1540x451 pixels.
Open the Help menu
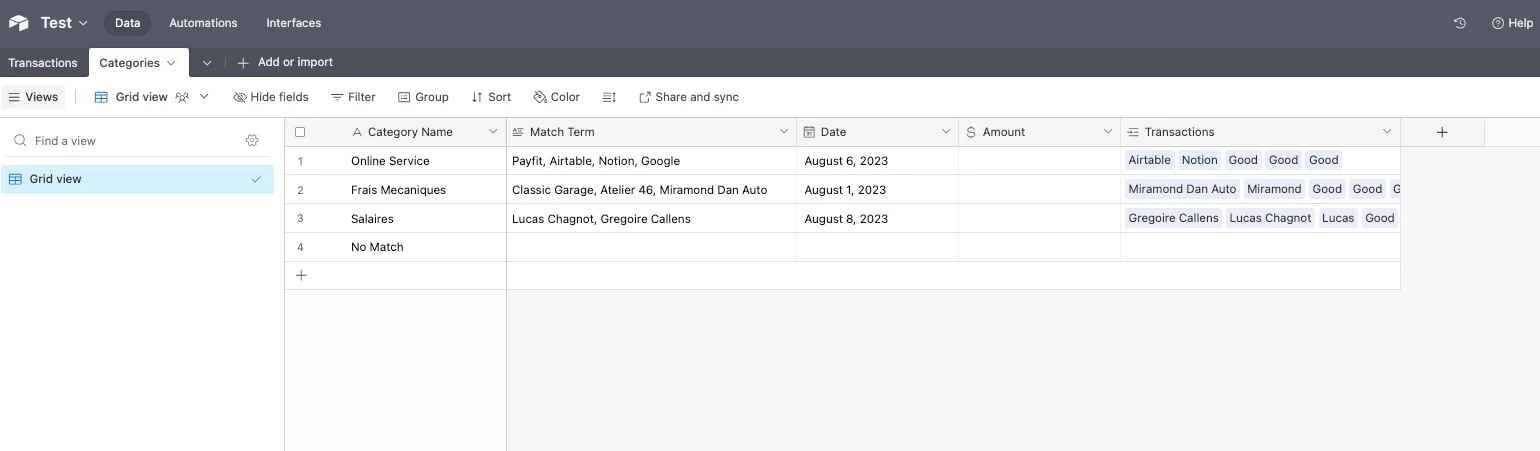tap(1512, 23)
